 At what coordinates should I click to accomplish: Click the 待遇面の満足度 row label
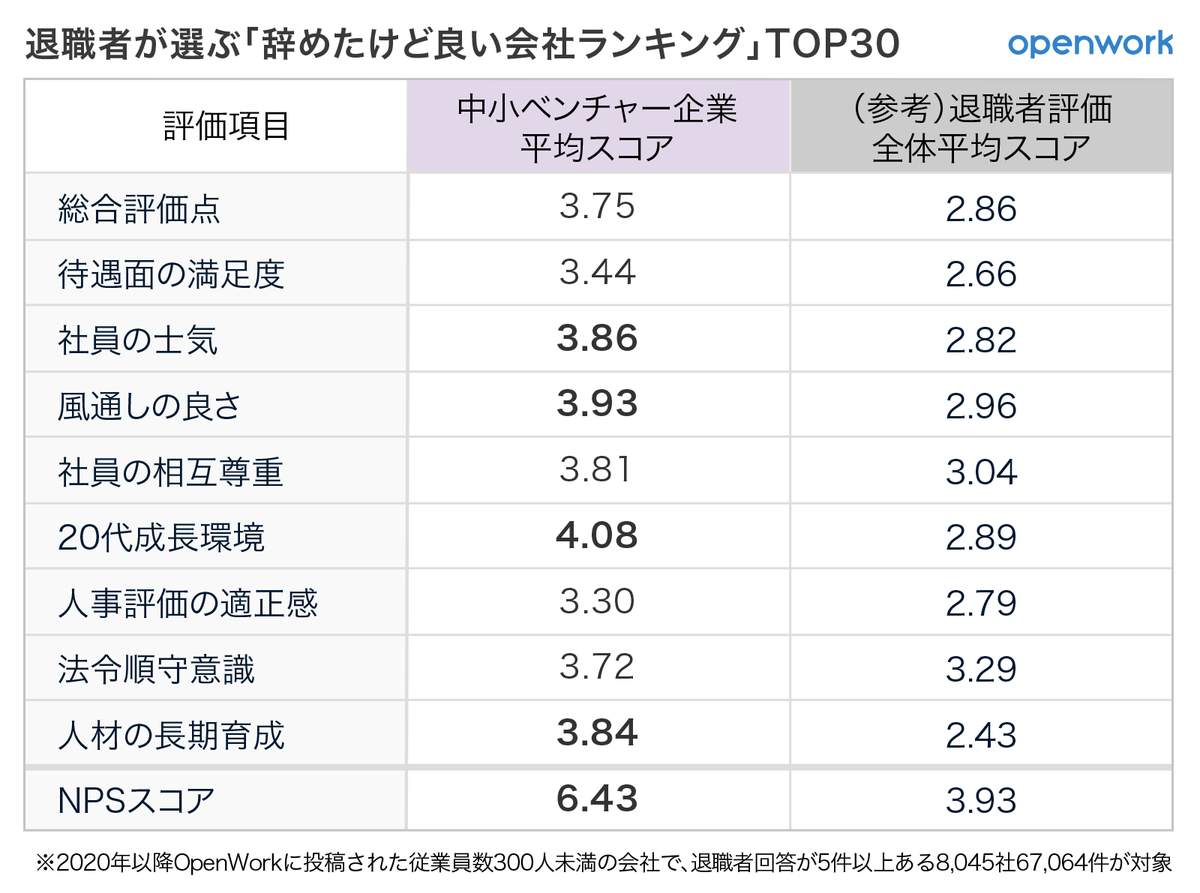(172, 273)
